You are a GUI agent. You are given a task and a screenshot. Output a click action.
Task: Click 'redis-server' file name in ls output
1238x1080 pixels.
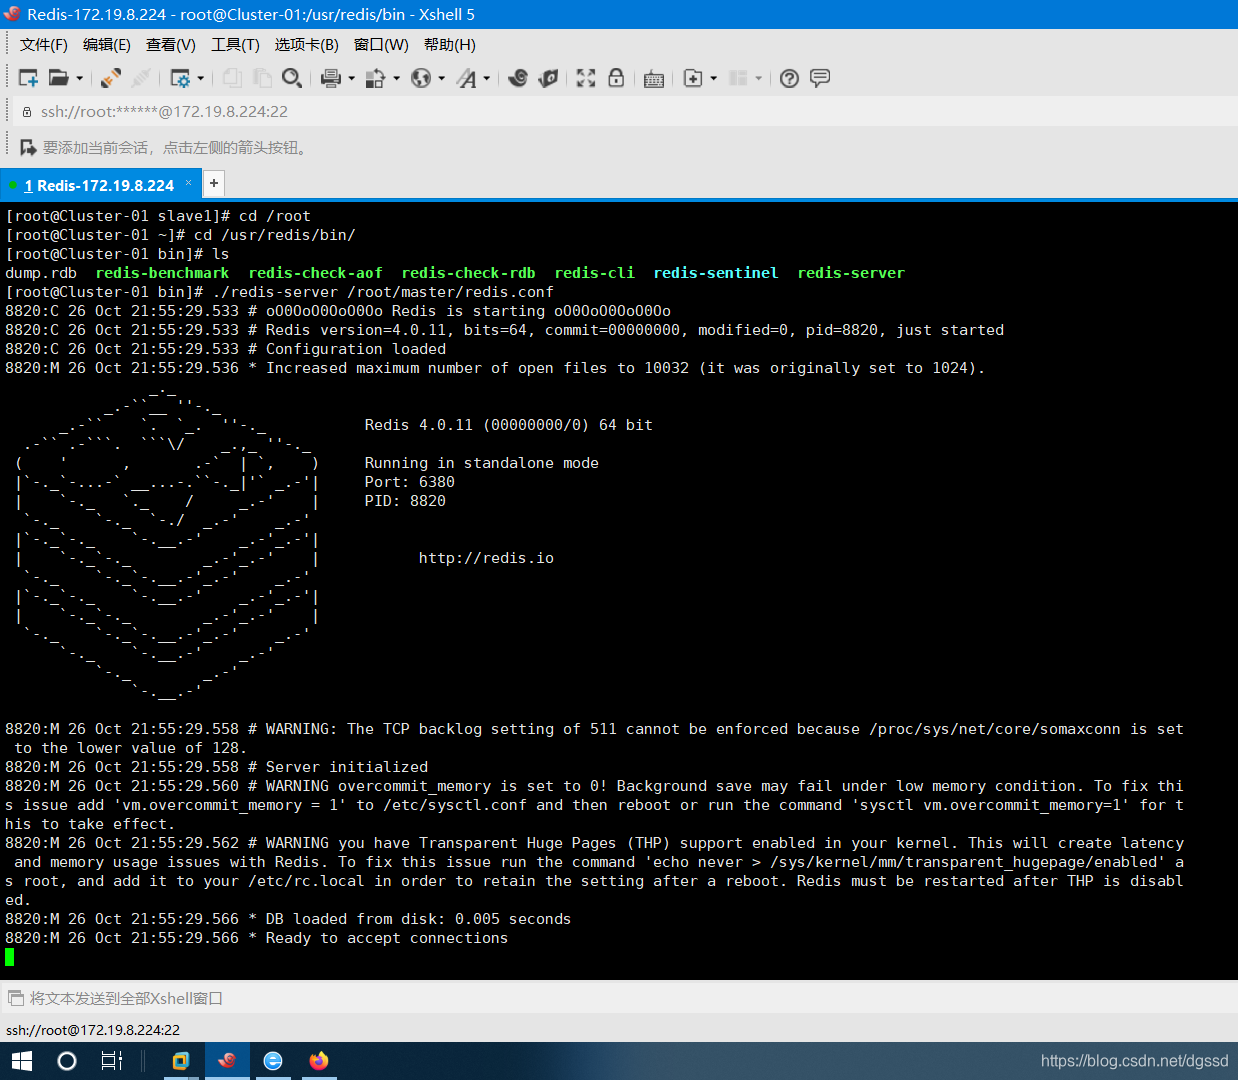pyautogui.click(x=851, y=273)
